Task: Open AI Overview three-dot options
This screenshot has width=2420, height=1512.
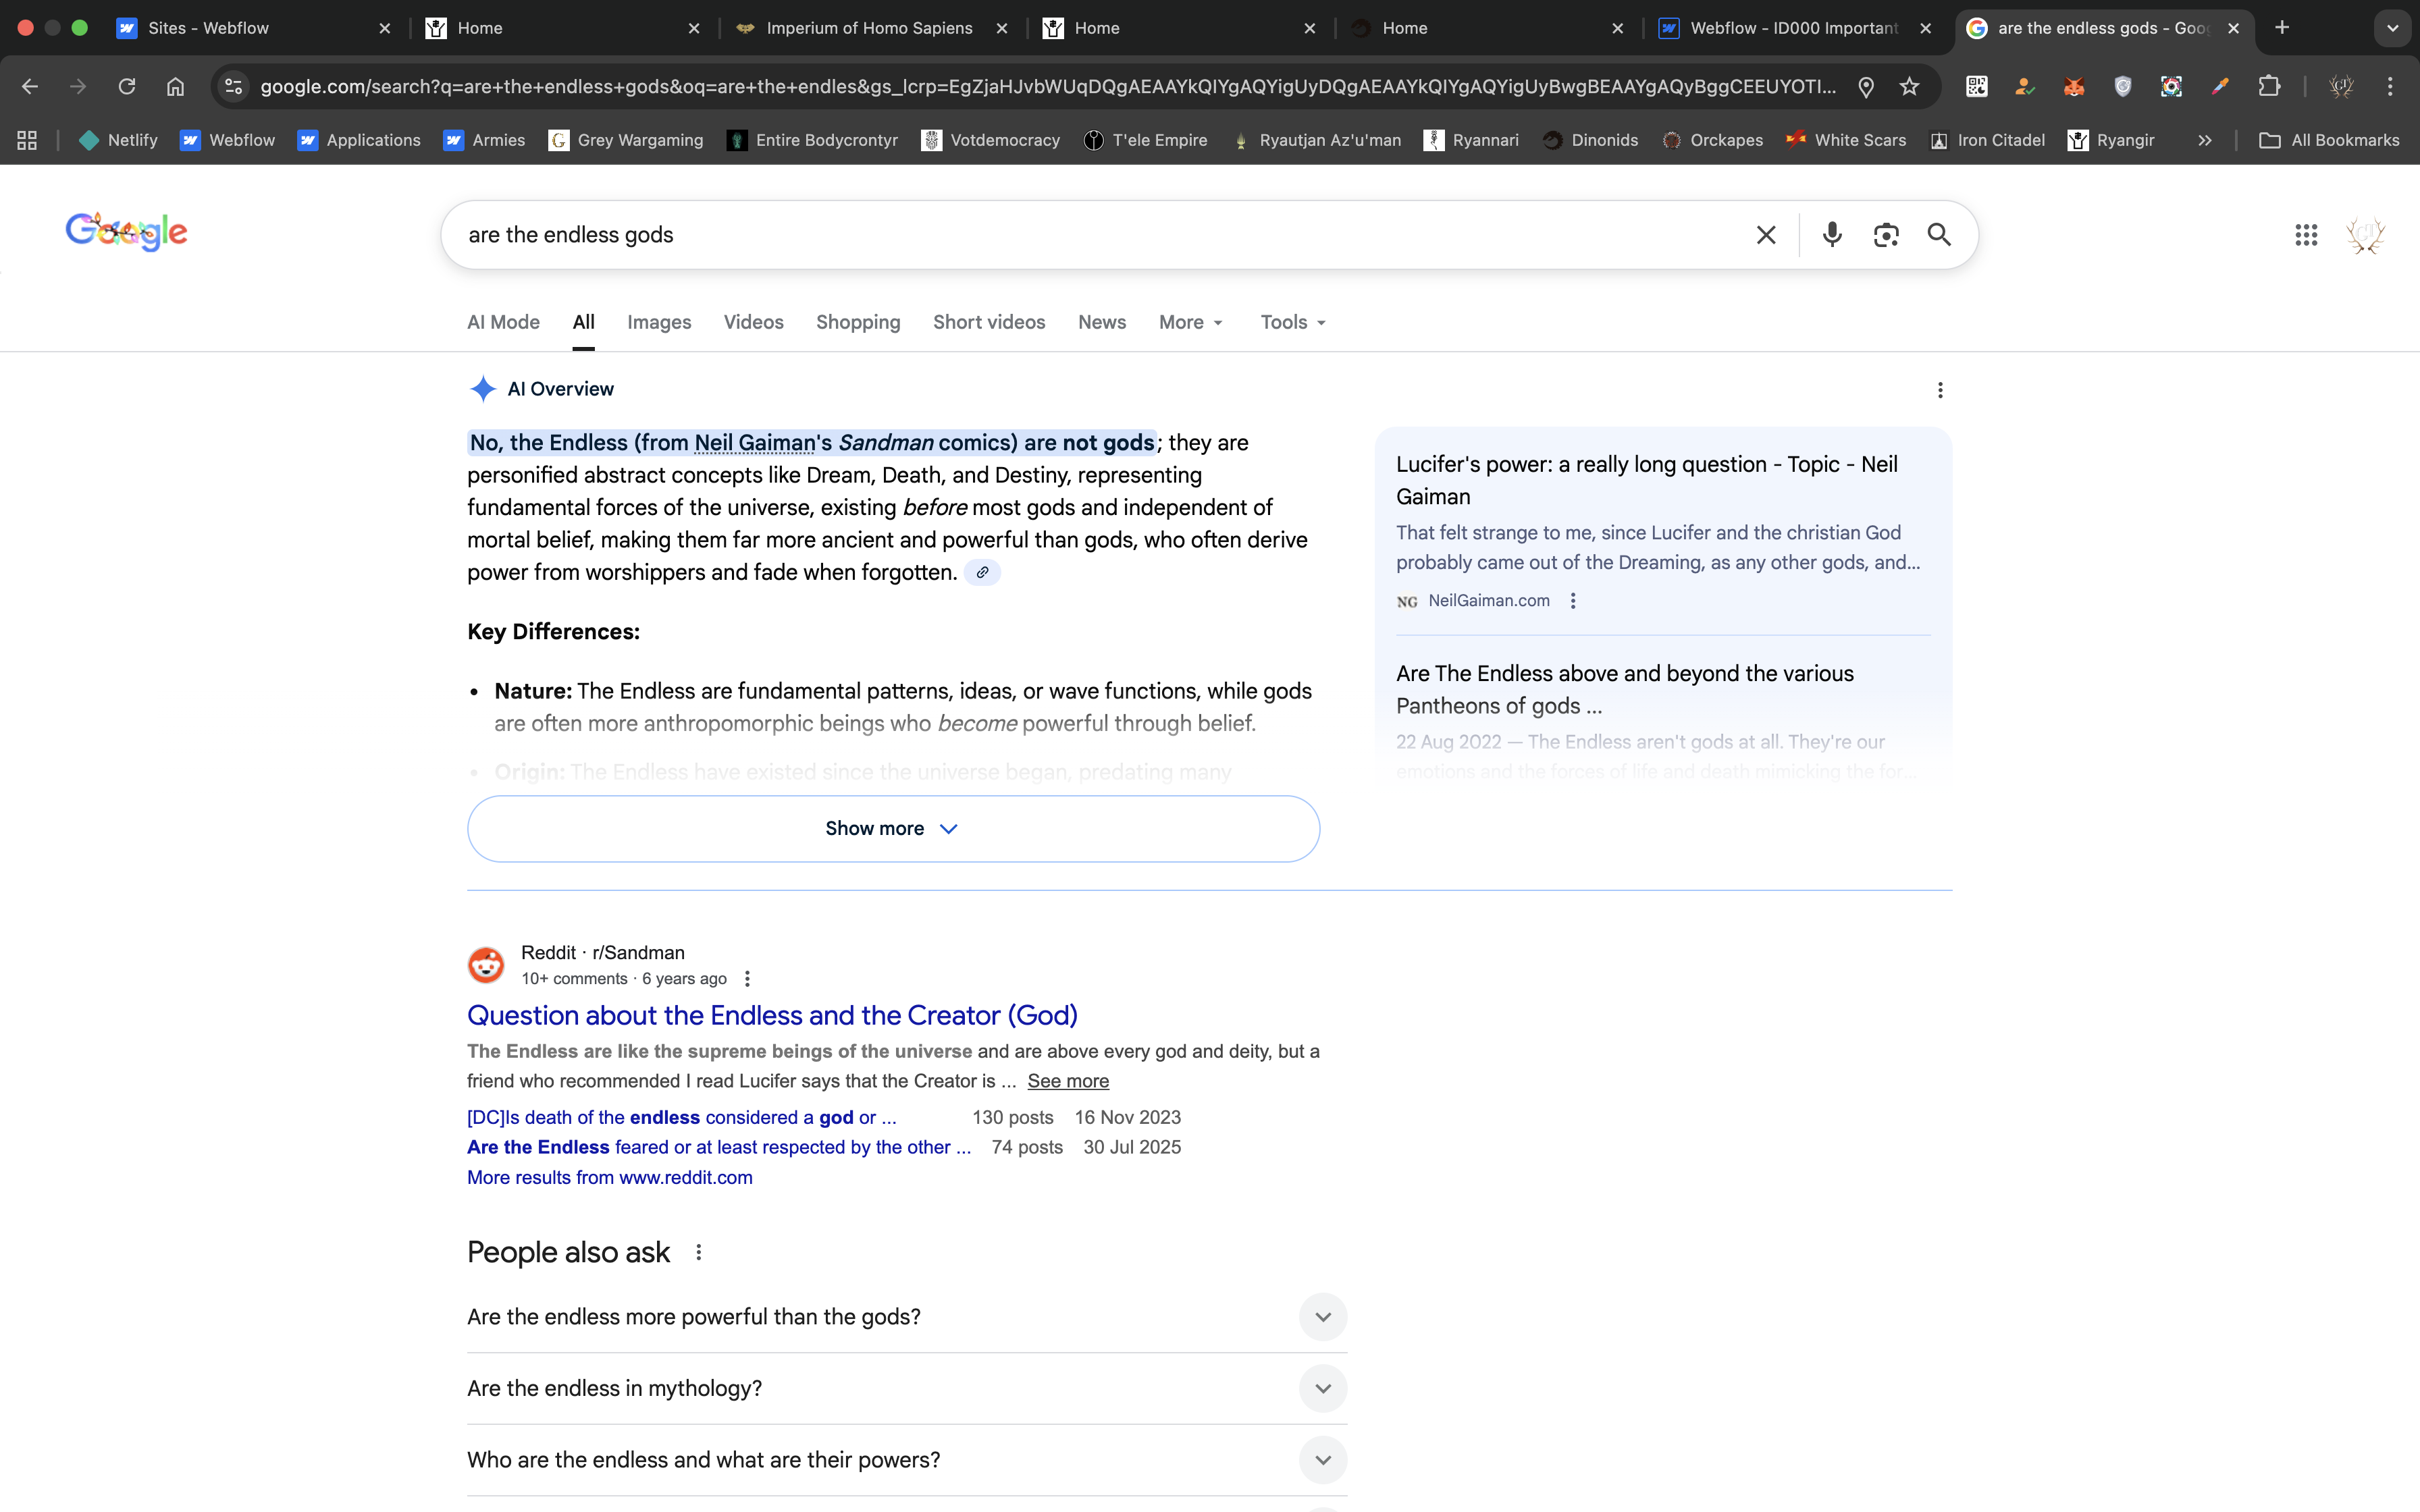Action: [x=1940, y=390]
